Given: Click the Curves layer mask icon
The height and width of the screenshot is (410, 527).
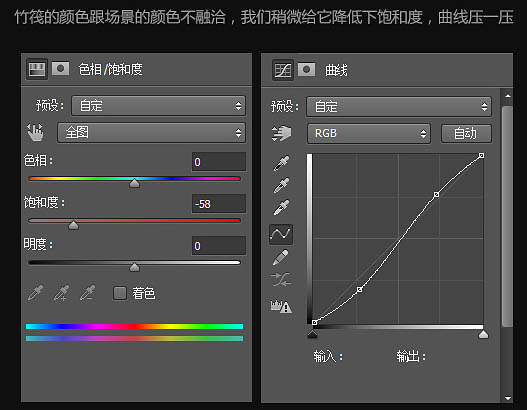Looking at the screenshot, I should coord(307,70).
